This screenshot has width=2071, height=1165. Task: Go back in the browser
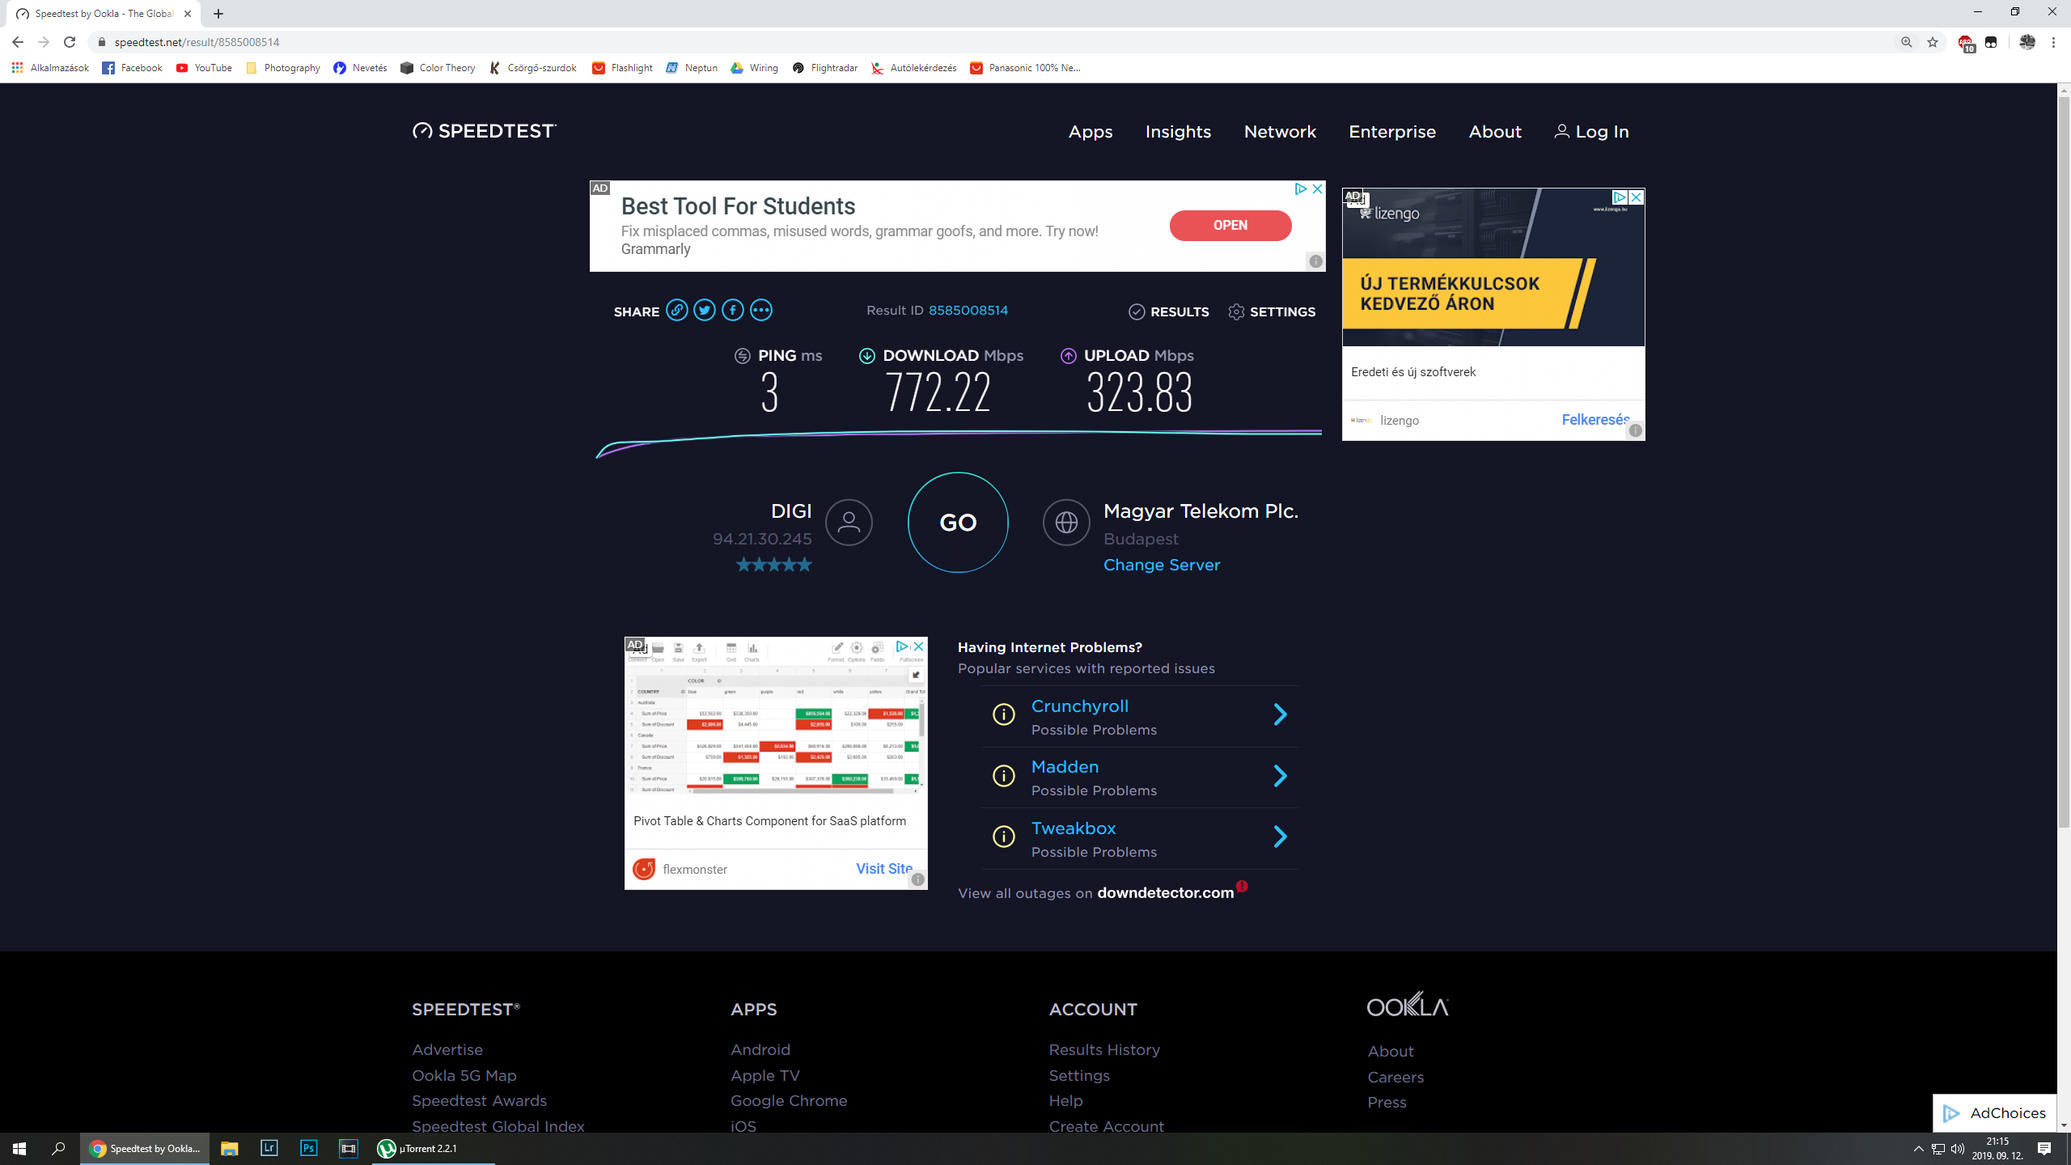point(17,42)
